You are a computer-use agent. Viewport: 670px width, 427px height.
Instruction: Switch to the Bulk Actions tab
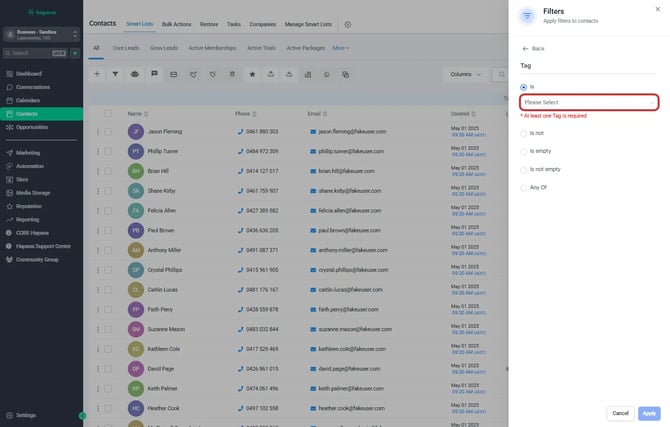pos(176,23)
